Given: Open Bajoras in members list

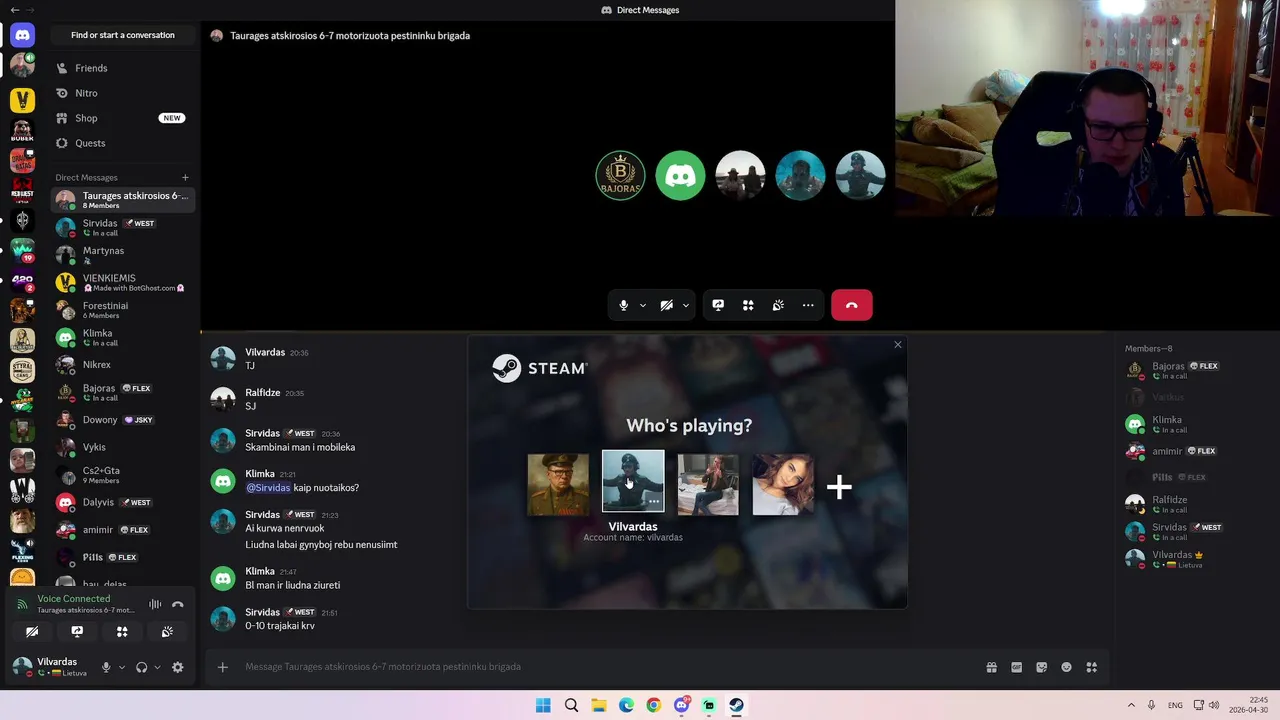Looking at the screenshot, I should (x=1196, y=370).
